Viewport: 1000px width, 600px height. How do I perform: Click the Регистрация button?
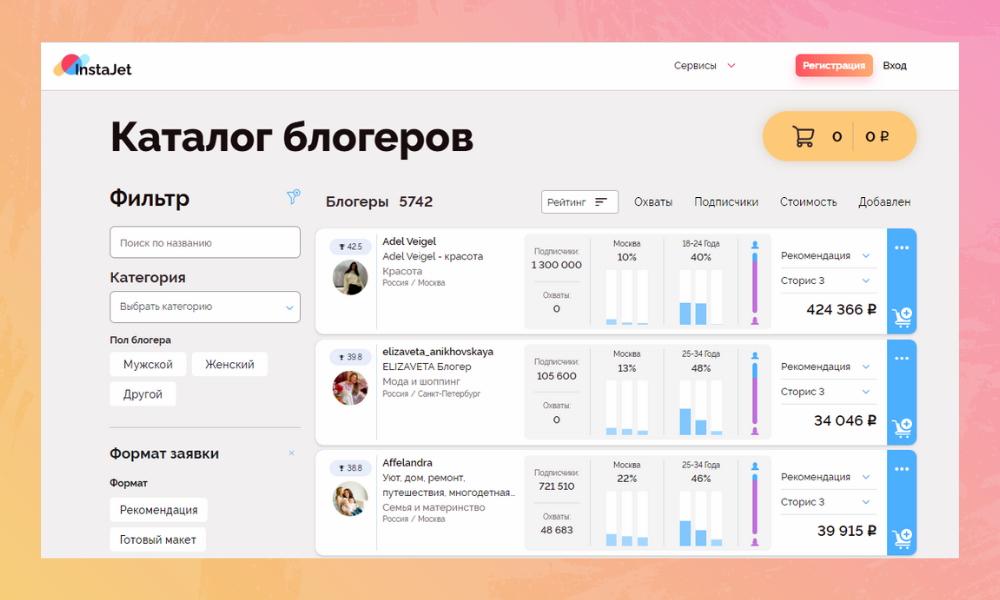click(x=834, y=66)
